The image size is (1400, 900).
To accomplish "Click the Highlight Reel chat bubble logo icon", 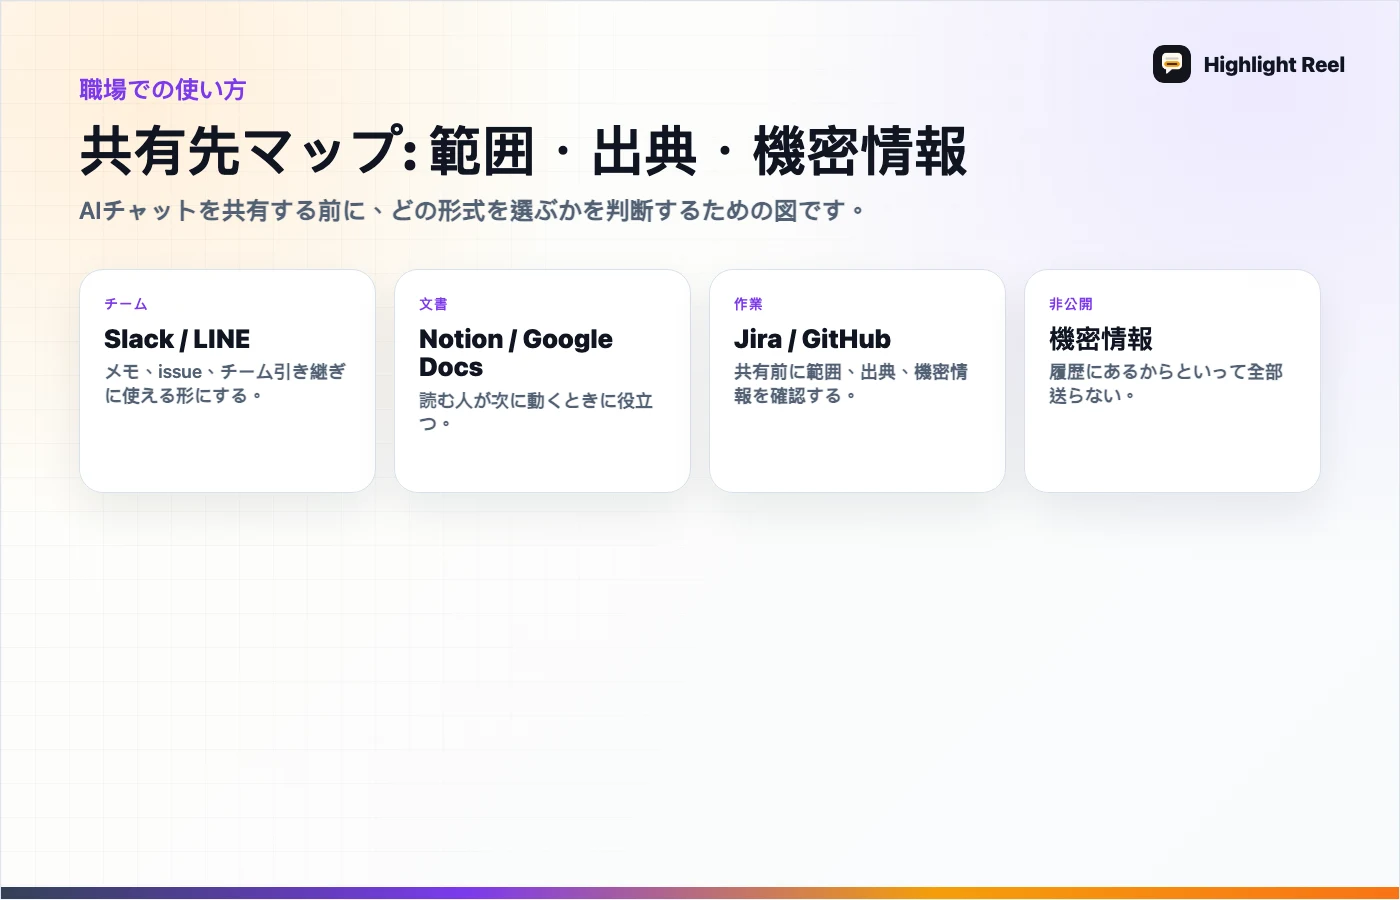I will [x=1171, y=64].
